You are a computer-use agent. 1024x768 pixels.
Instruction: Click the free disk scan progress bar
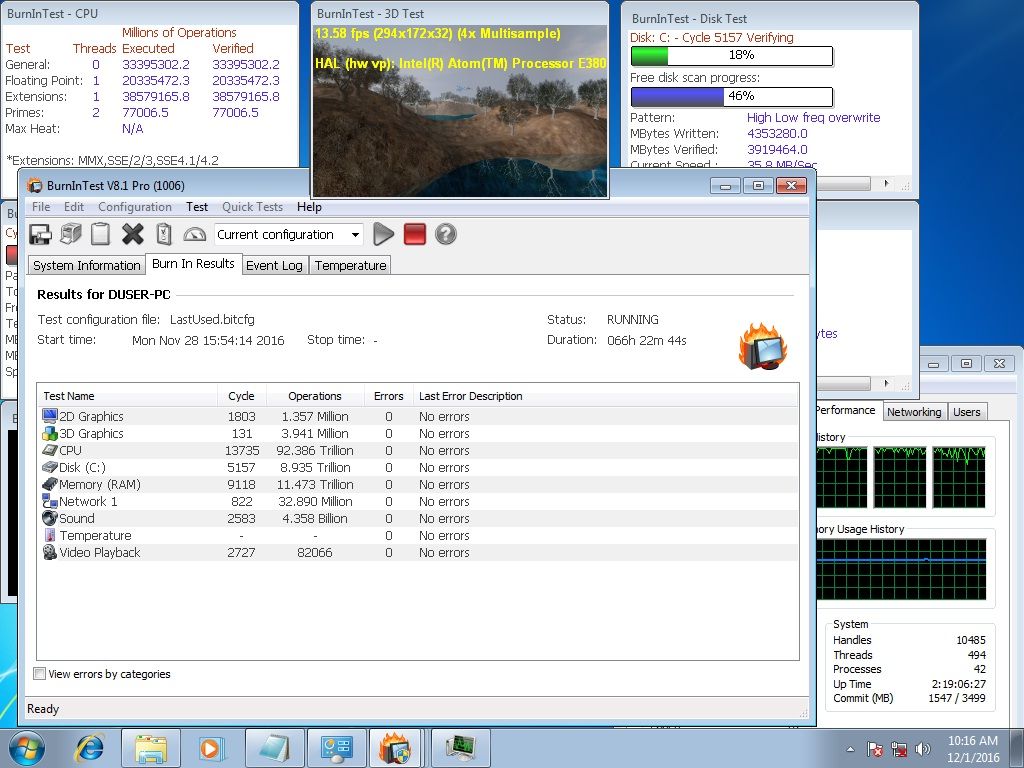point(731,96)
